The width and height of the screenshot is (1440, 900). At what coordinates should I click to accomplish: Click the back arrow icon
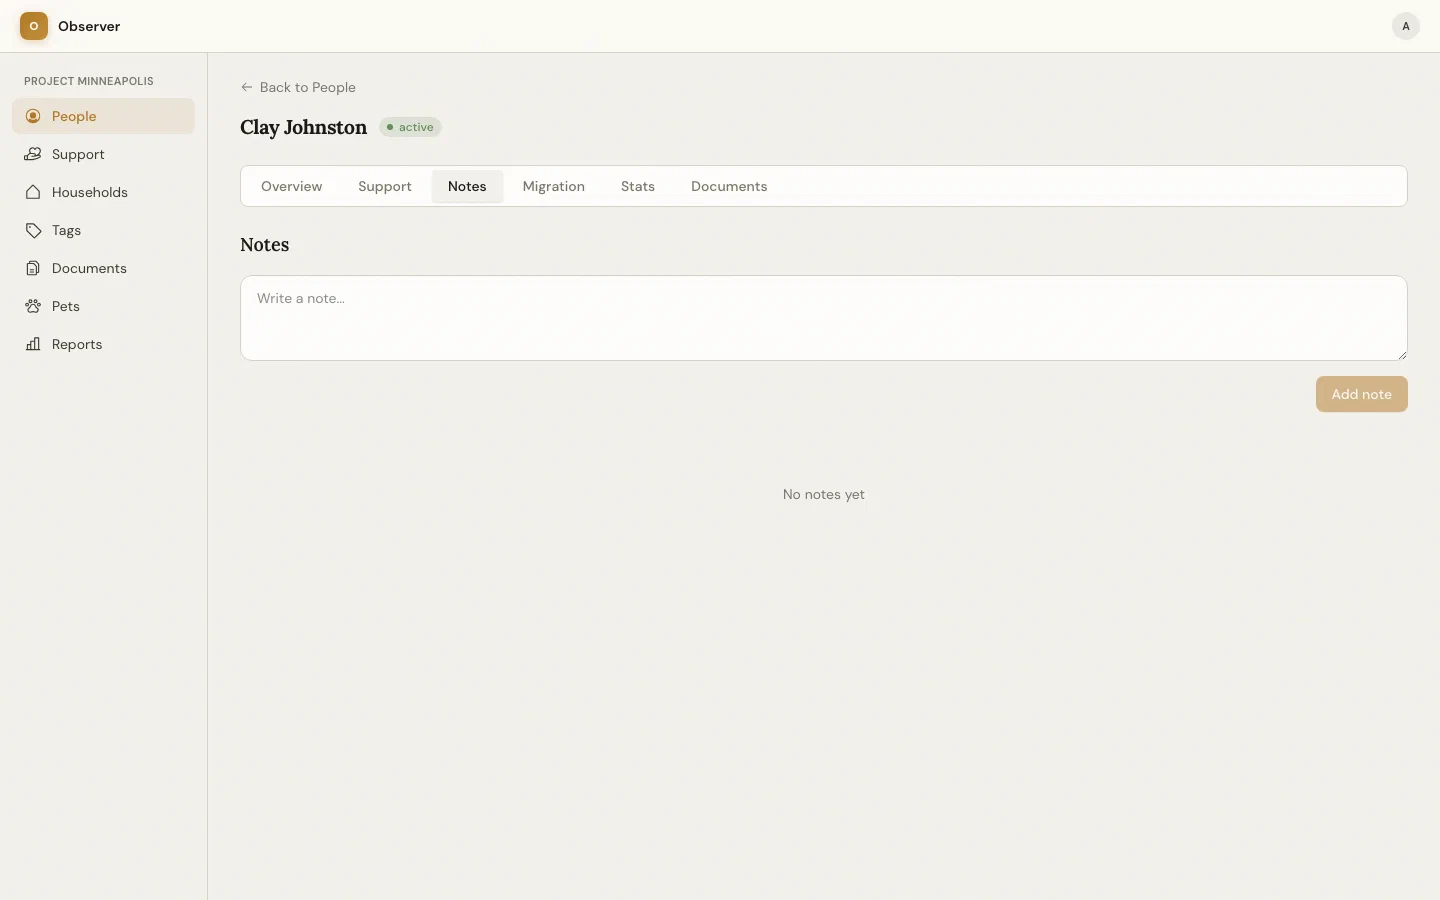coord(247,87)
